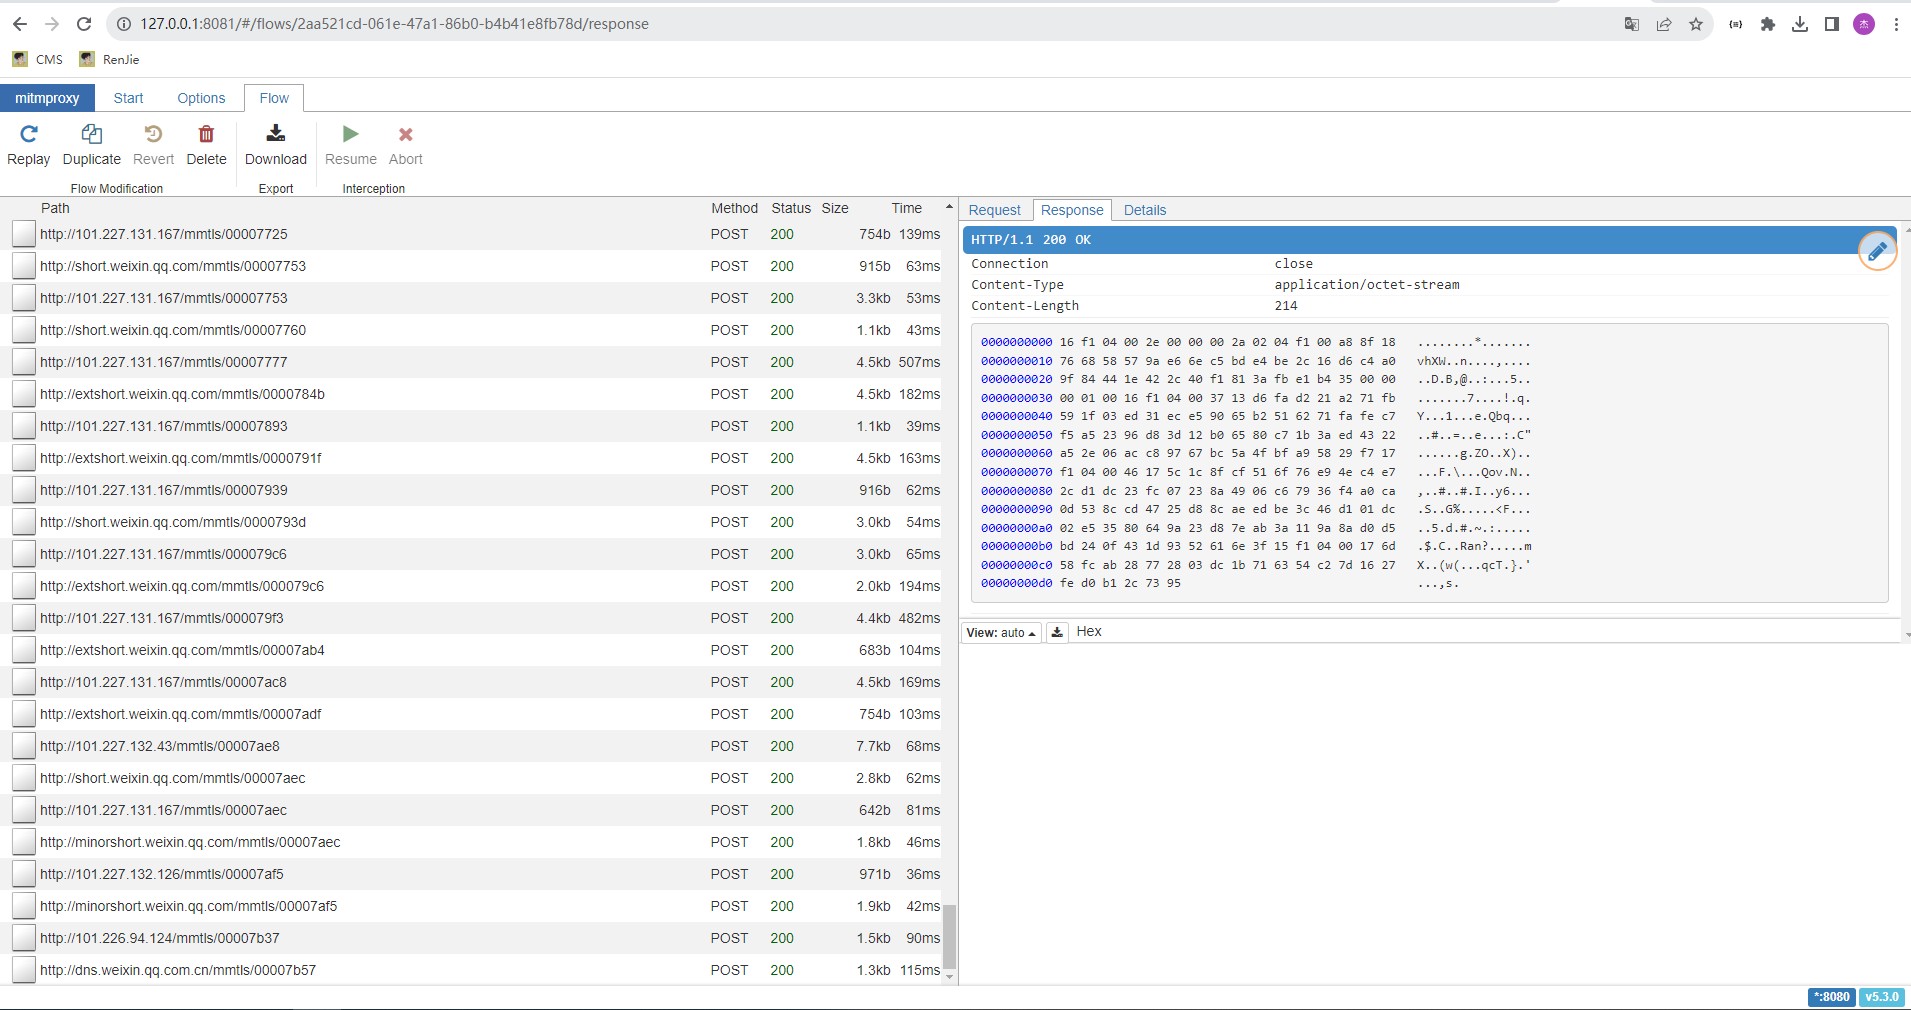Sort flows by Time column header
Screen dimensions: 1911x1010
[x=906, y=208]
